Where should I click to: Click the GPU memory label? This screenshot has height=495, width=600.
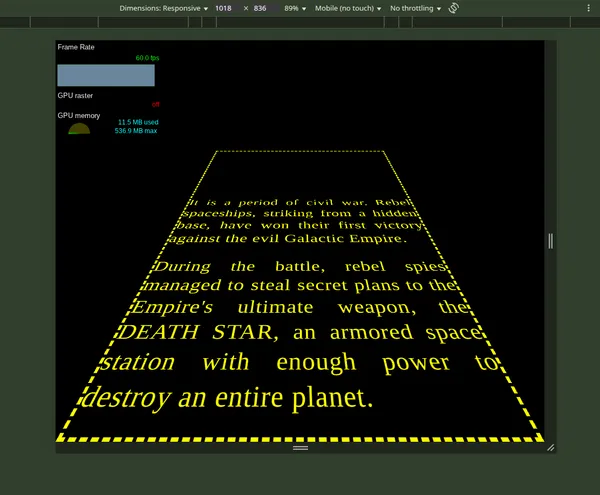(79, 116)
